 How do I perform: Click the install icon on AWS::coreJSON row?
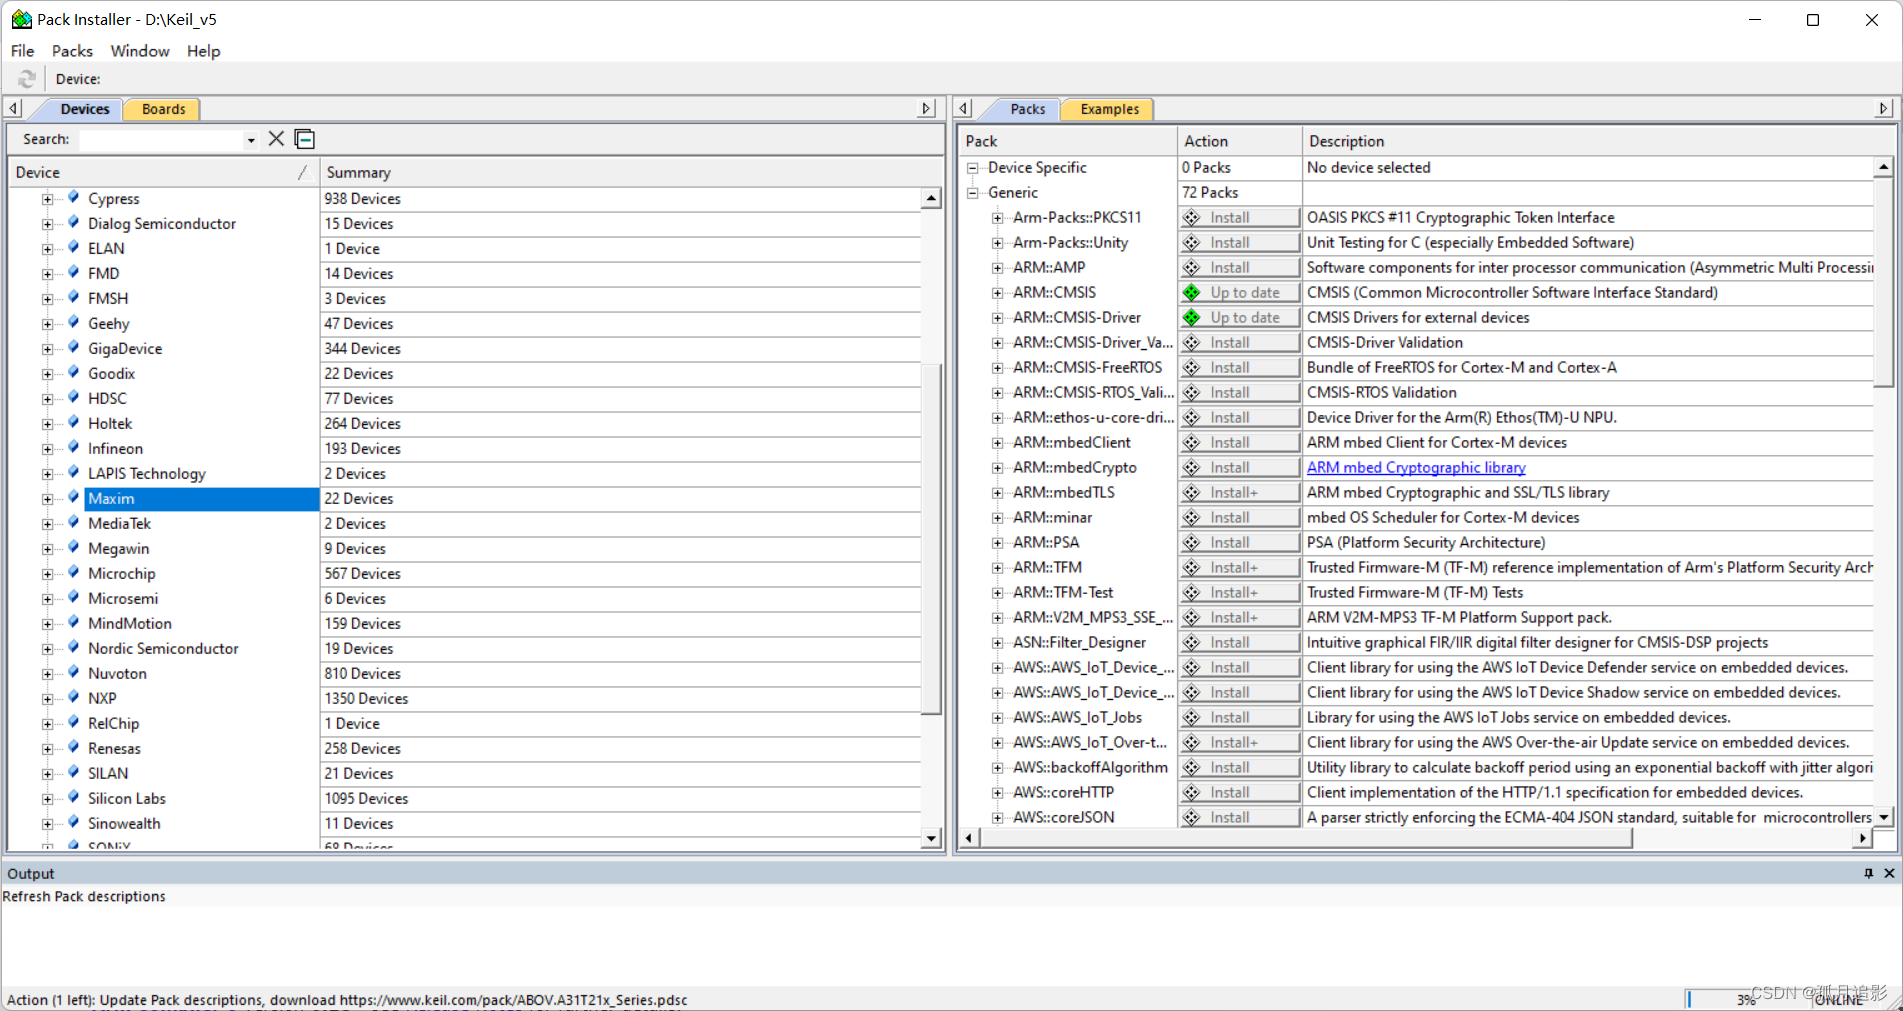pos(1192,817)
